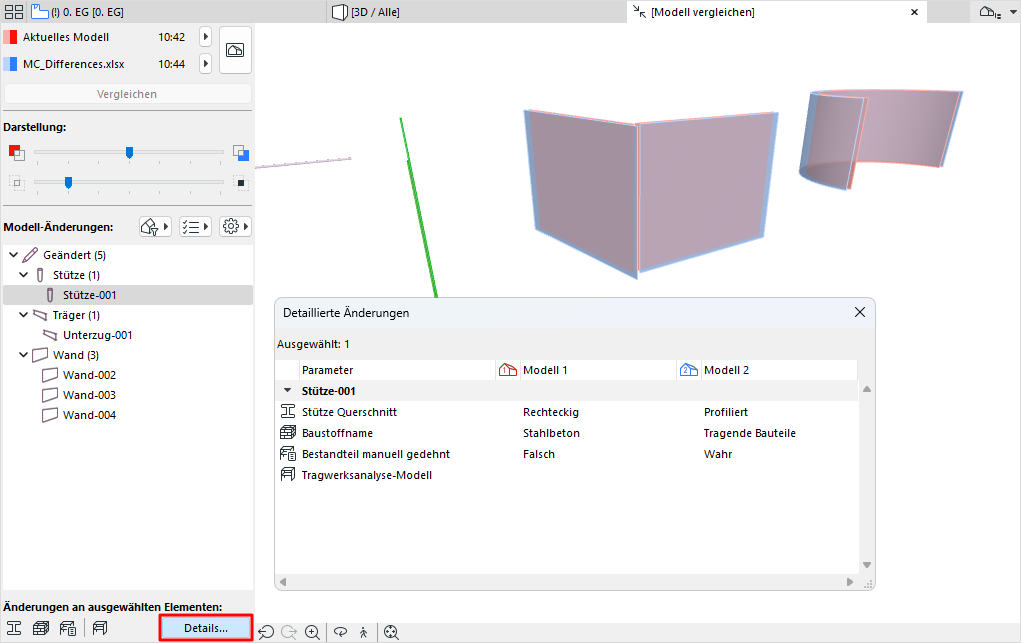Click the column cross-section change icon at the bottom
The height and width of the screenshot is (643, 1021).
(x=14, y=628)
